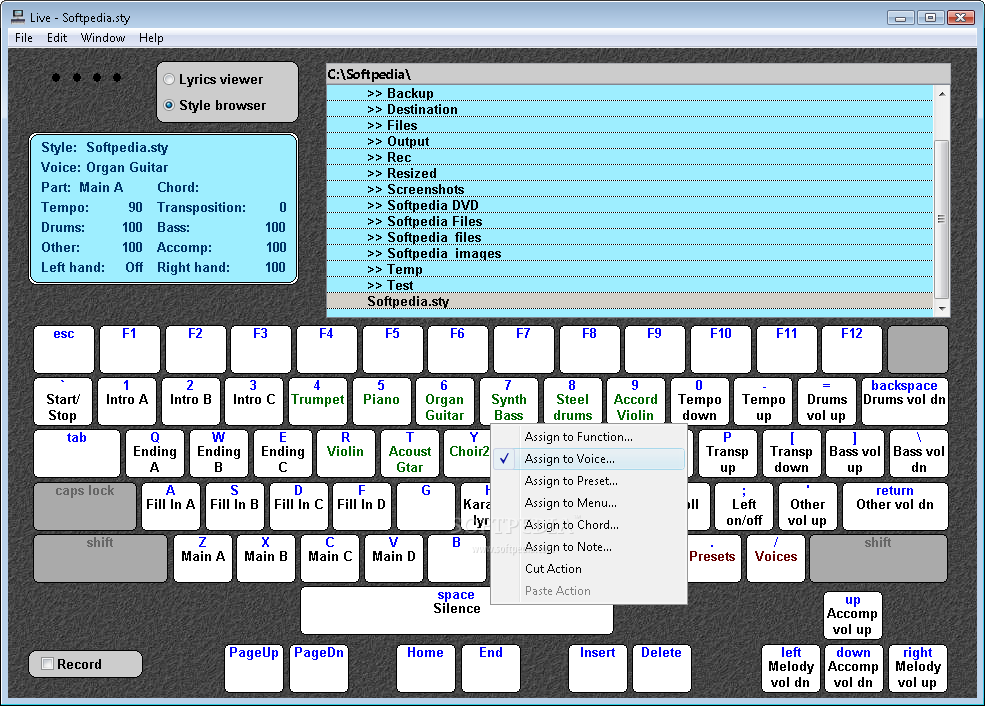Open the Edit menu
This screenshot has height=706, width=985.
(57, 38)
